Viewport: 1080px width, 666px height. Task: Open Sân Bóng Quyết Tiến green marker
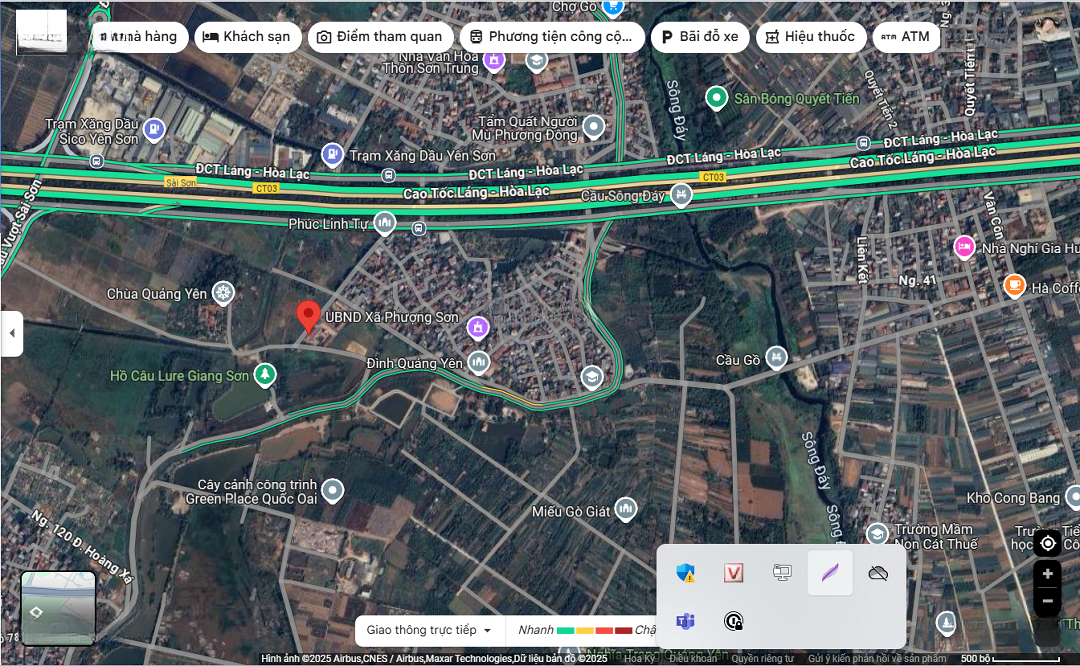716,98
